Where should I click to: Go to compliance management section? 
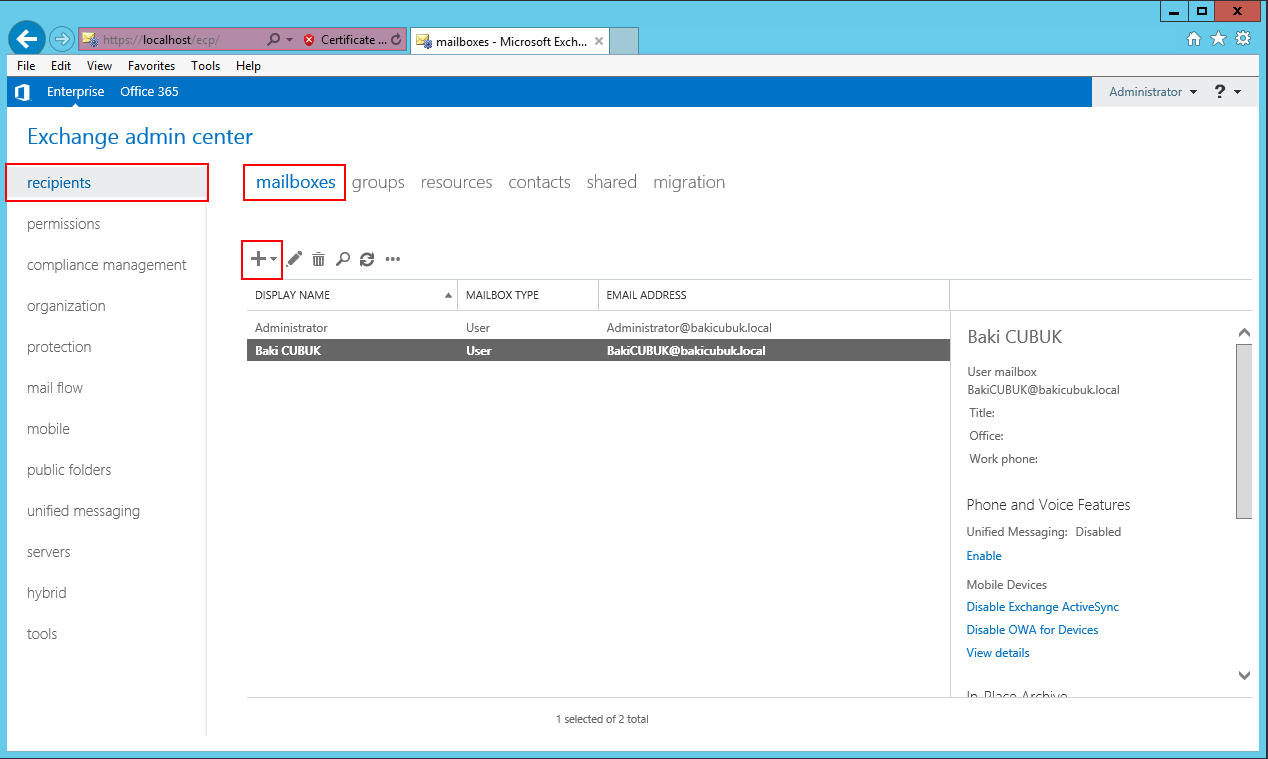(x=107, y=265)
